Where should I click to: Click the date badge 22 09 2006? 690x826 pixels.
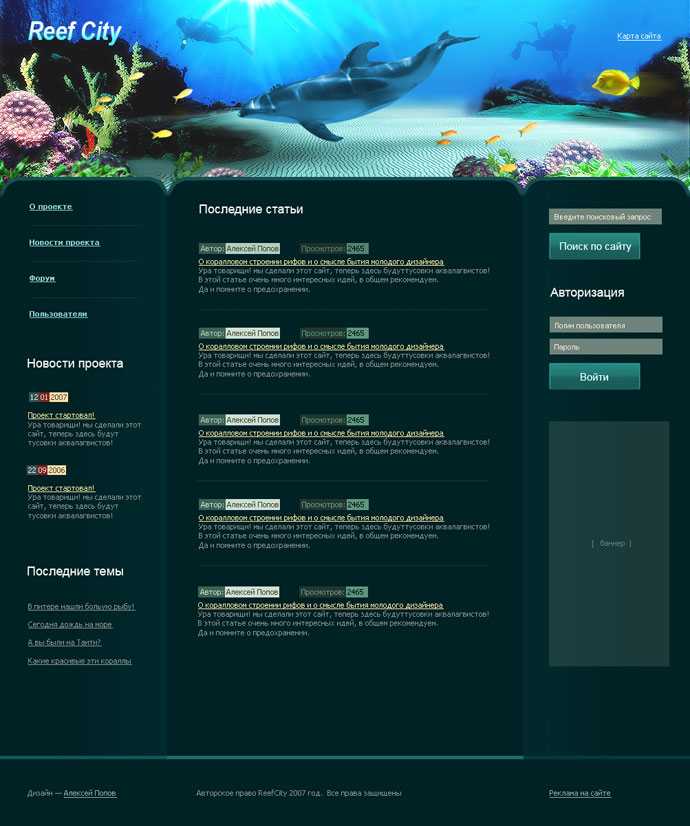click(47, 470)
